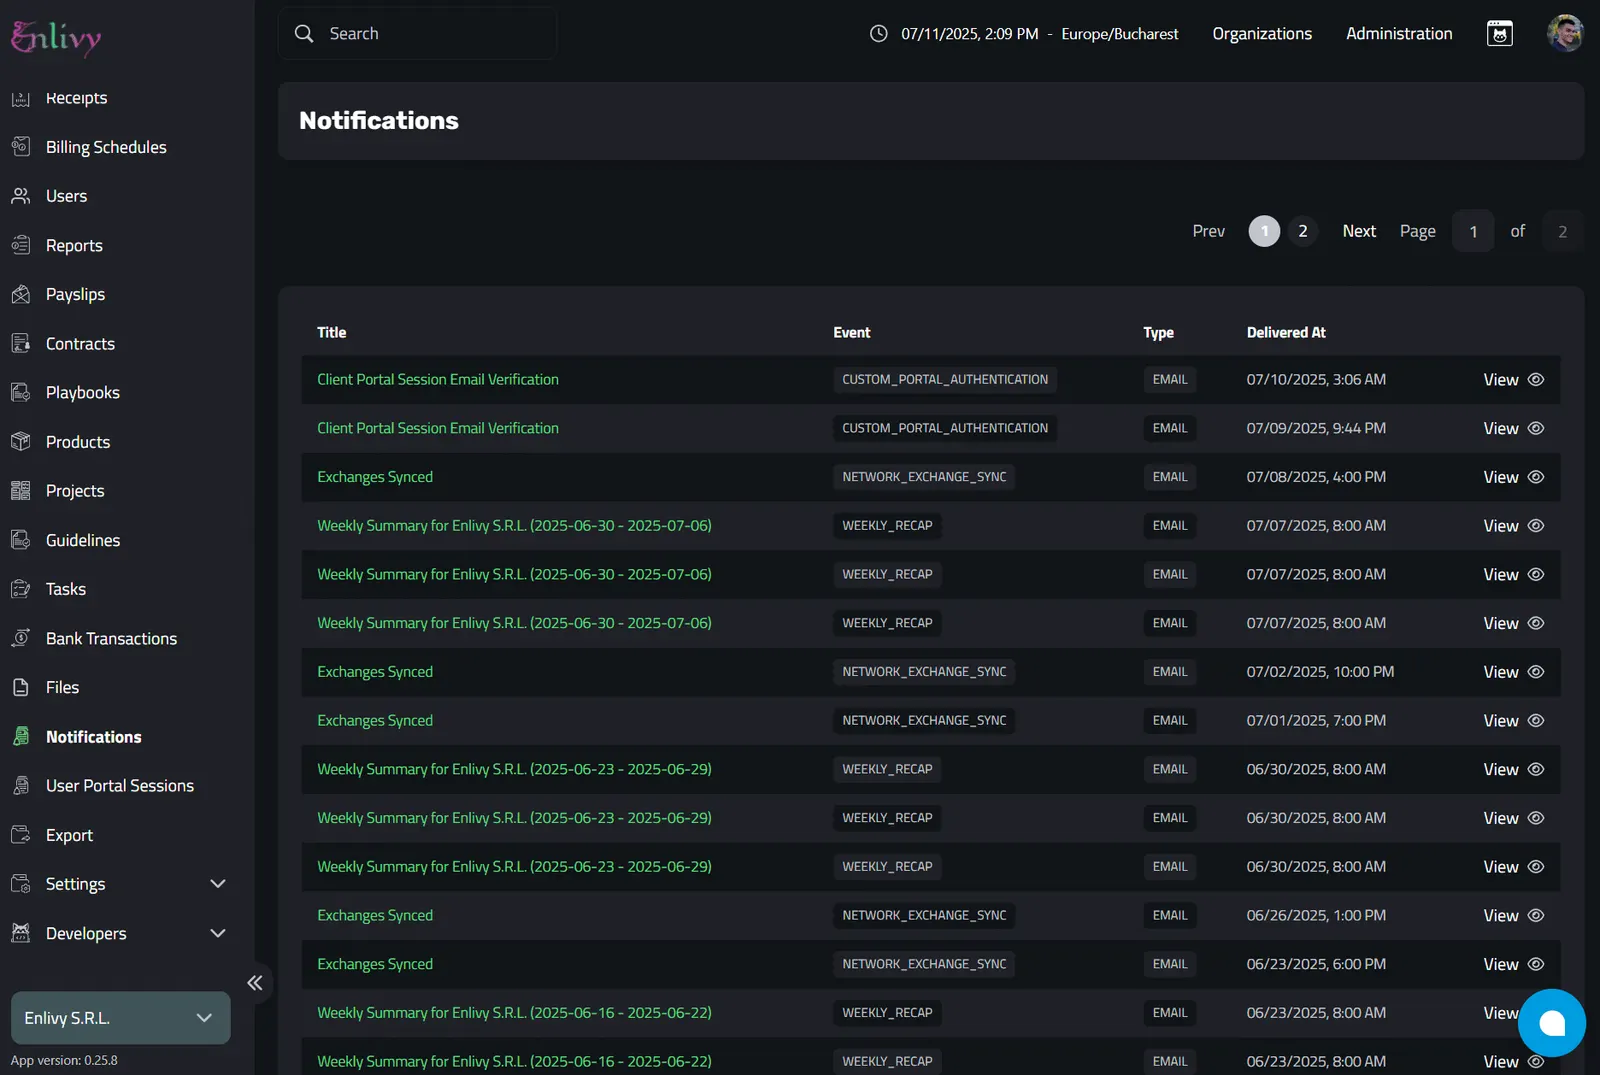Click the search magnifier icon

point(304,33)
